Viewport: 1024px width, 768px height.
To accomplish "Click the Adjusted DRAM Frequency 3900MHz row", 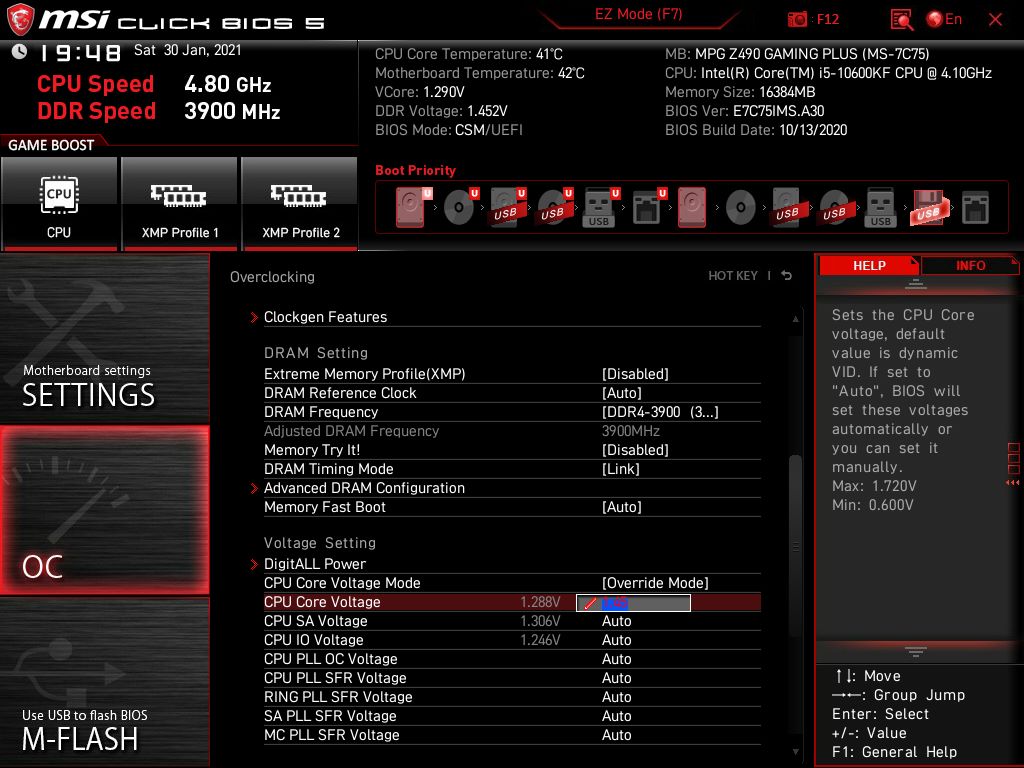I will (512, 430).
